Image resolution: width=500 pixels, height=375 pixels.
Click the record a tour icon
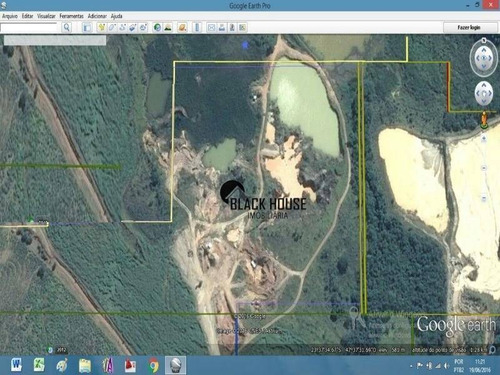click(143, 27)
